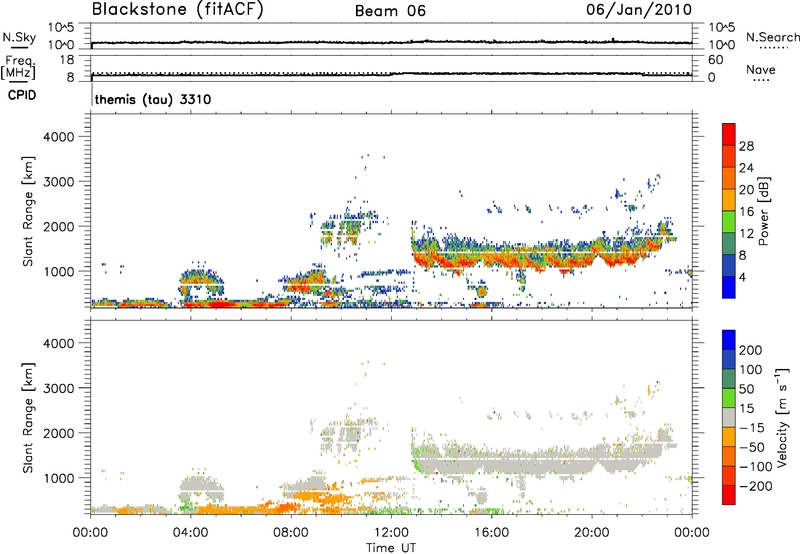Click the 'Nave' legend label
This screenshot has width=800, height=554.
pyautogui.click(x=761, y=69)
